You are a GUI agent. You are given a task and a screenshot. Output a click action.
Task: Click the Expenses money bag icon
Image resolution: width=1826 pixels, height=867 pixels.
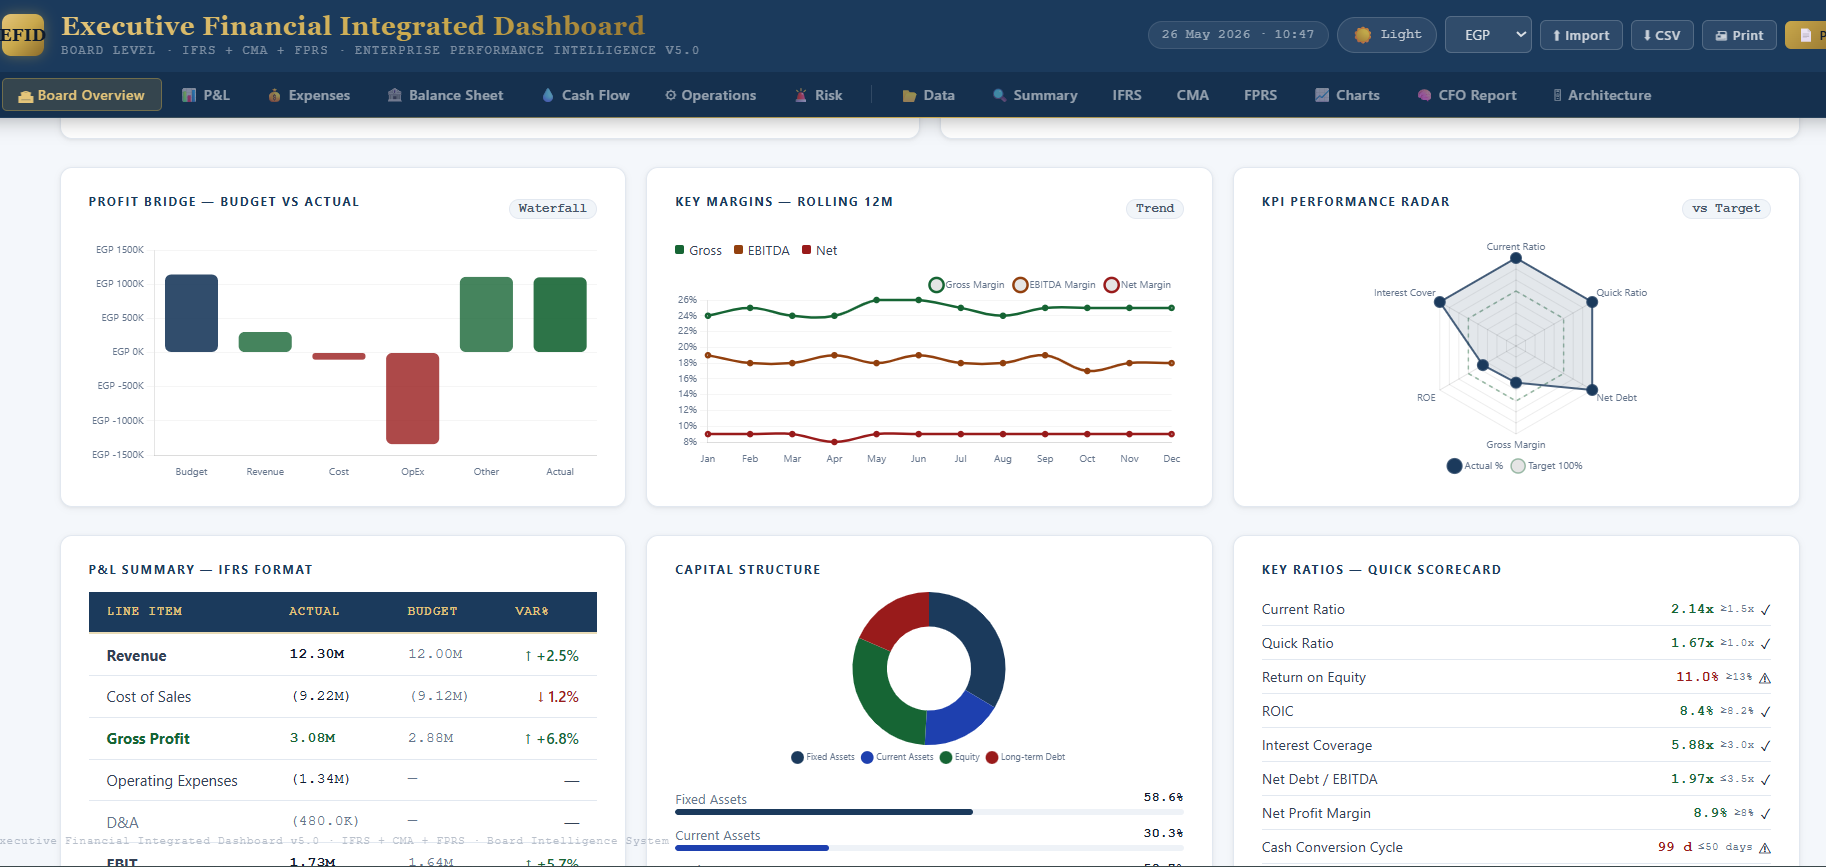[274, 95]
